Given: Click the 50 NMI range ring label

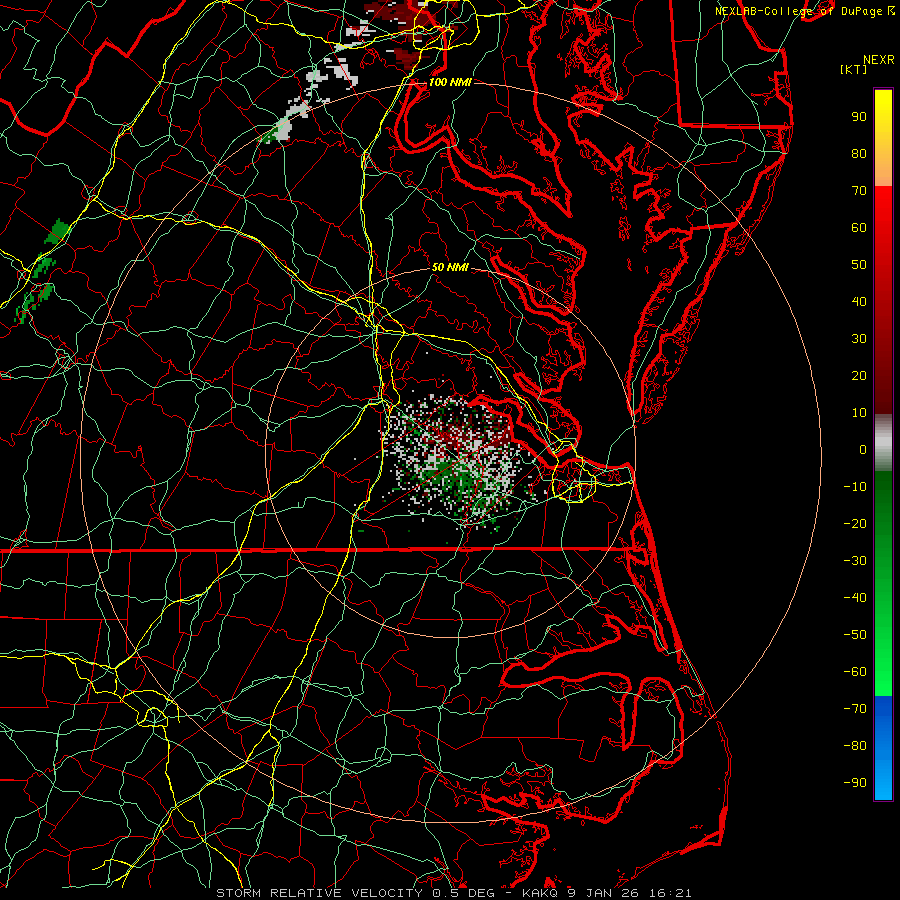Looking at the screenshot, I should pos(450,267).
